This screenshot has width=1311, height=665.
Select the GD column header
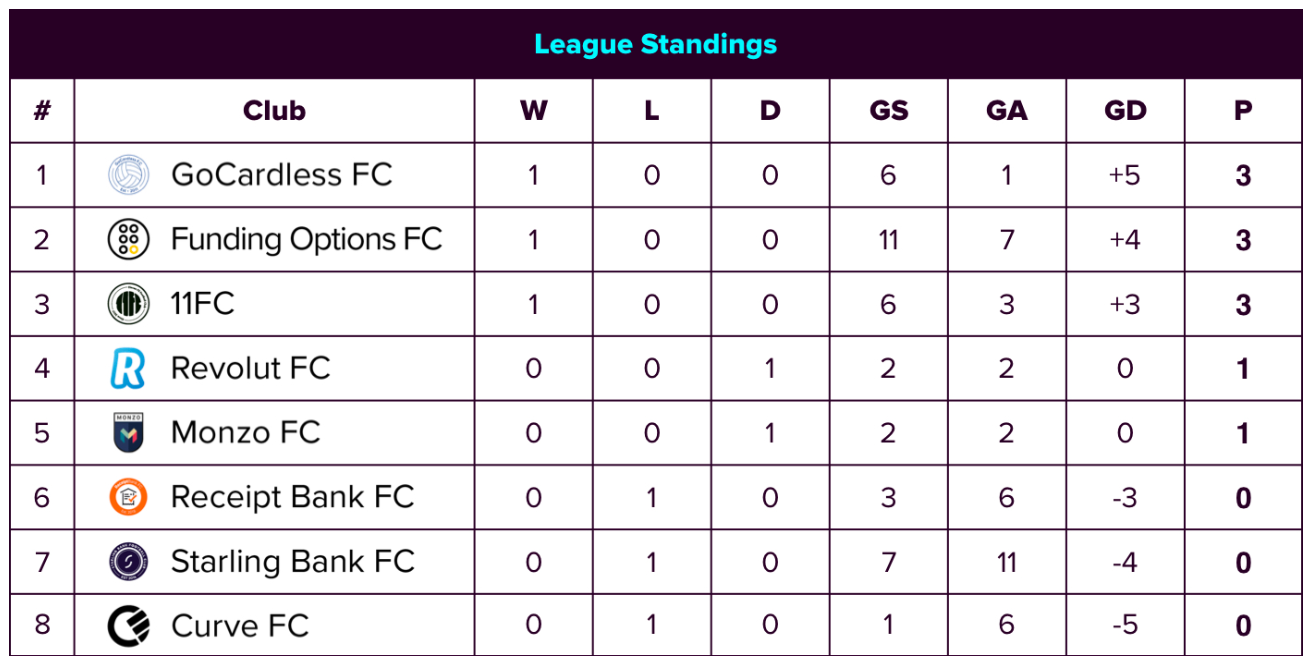point(1125,111)
